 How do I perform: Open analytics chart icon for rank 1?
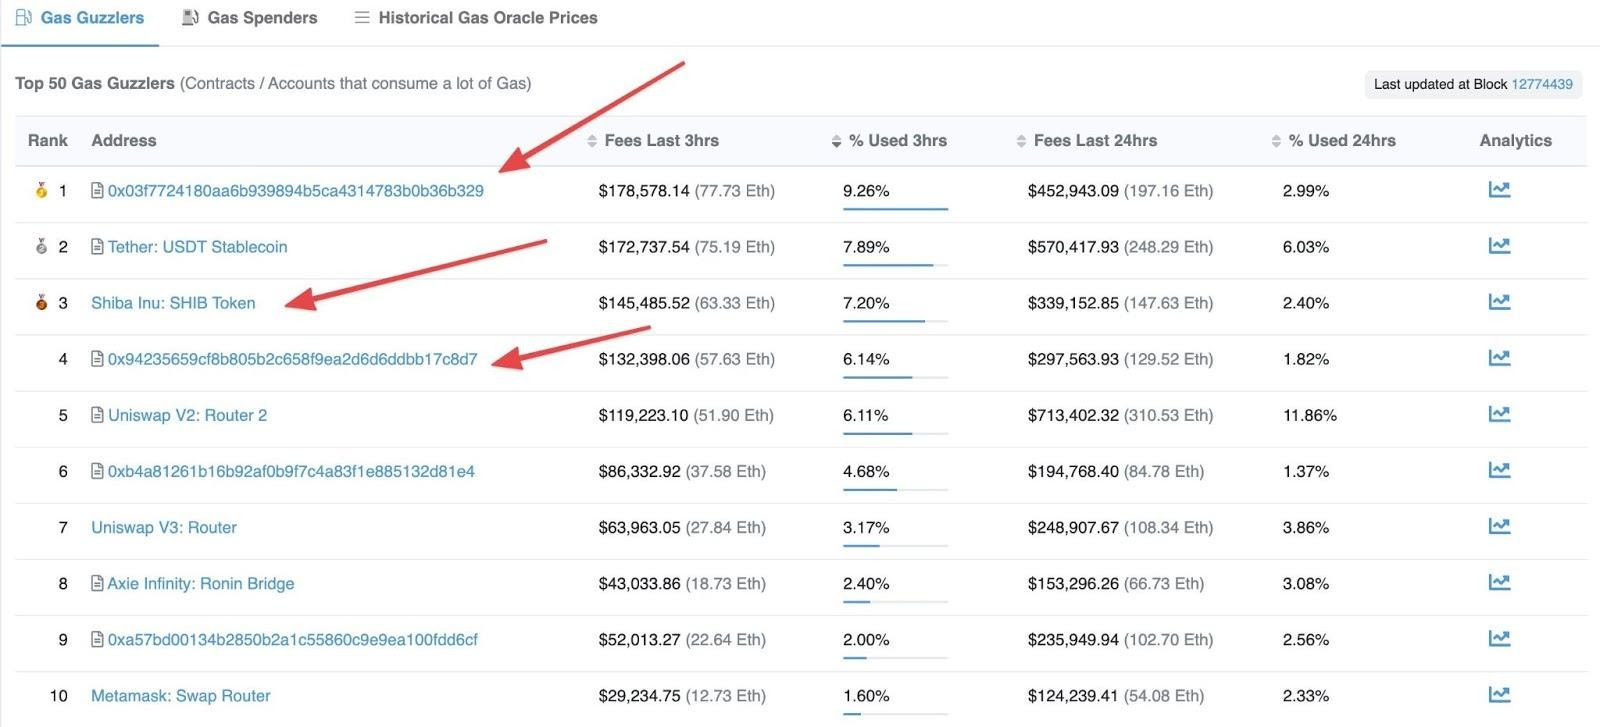1499,190
